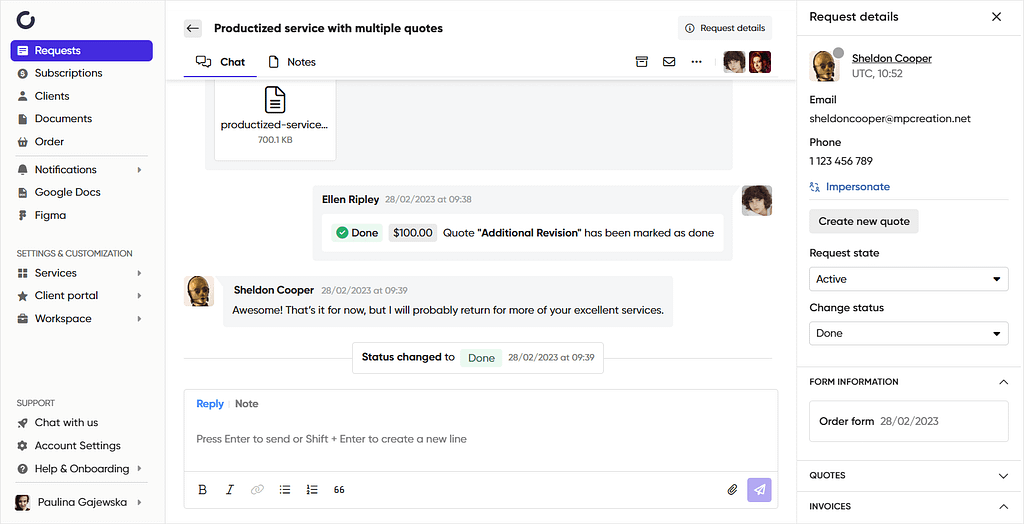The height and width of the screenshot is (524, 1024).
Task: Insert a numbered list
Action: (312, 489)
